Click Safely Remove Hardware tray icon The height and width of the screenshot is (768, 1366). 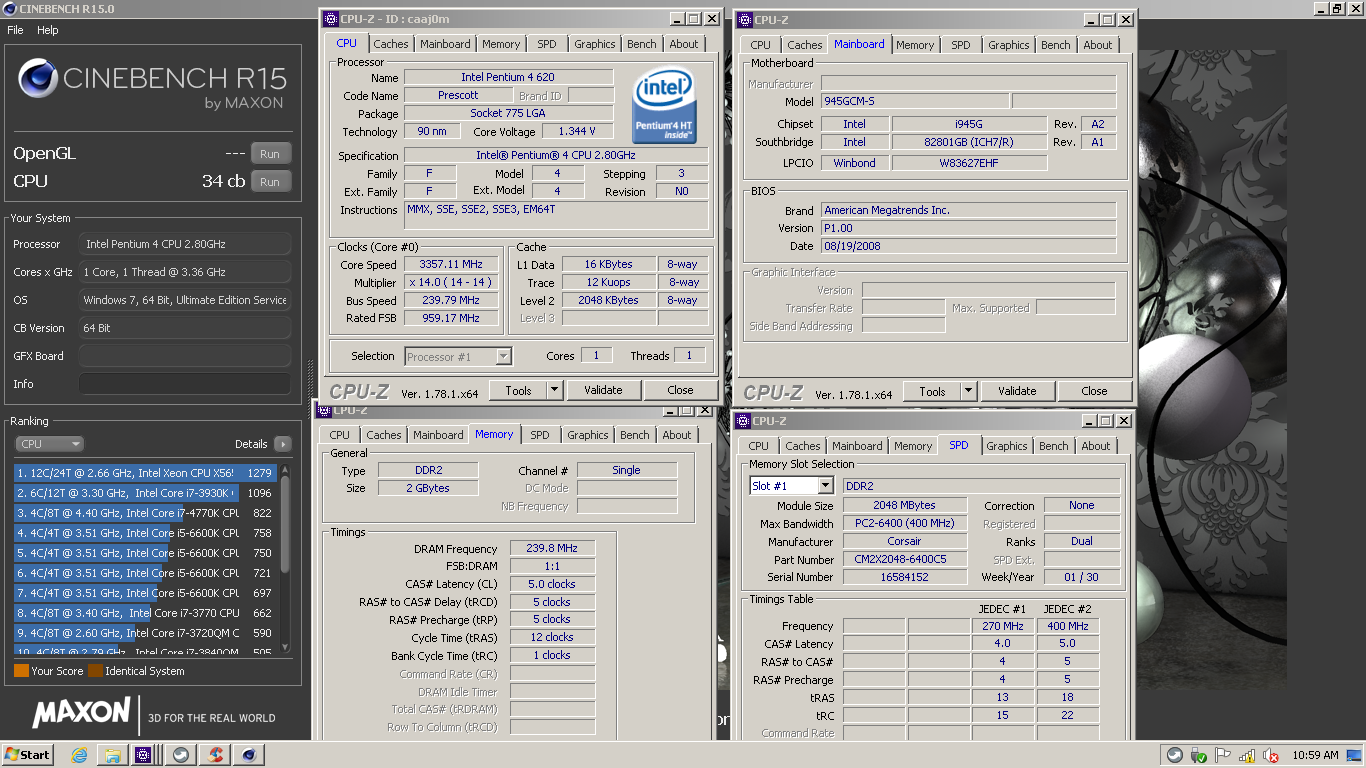click(1199, 756)
